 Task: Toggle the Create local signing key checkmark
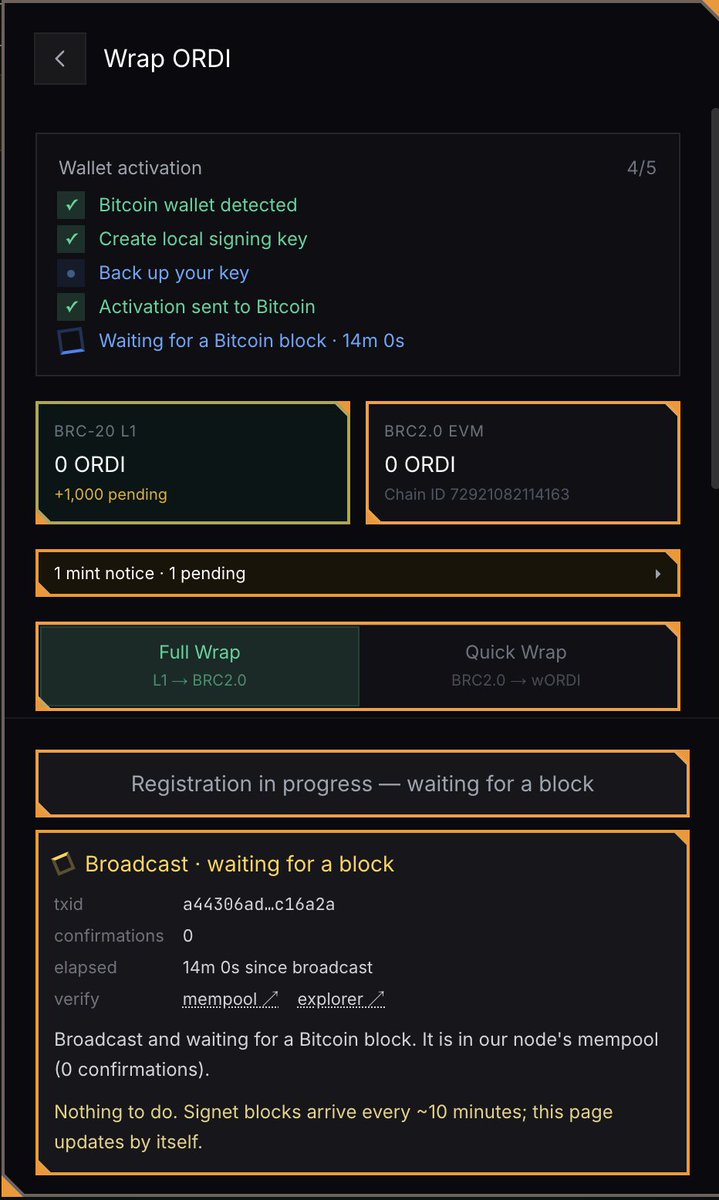click(x=71, y=239)
